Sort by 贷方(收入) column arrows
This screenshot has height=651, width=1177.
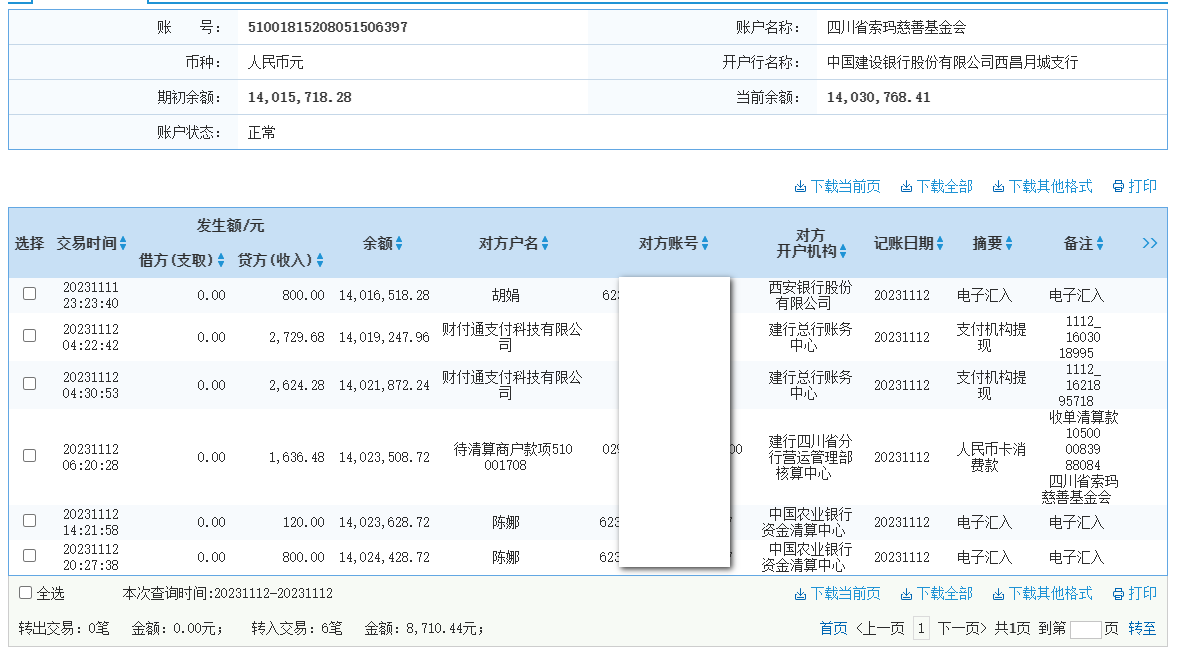click(320, 260)
